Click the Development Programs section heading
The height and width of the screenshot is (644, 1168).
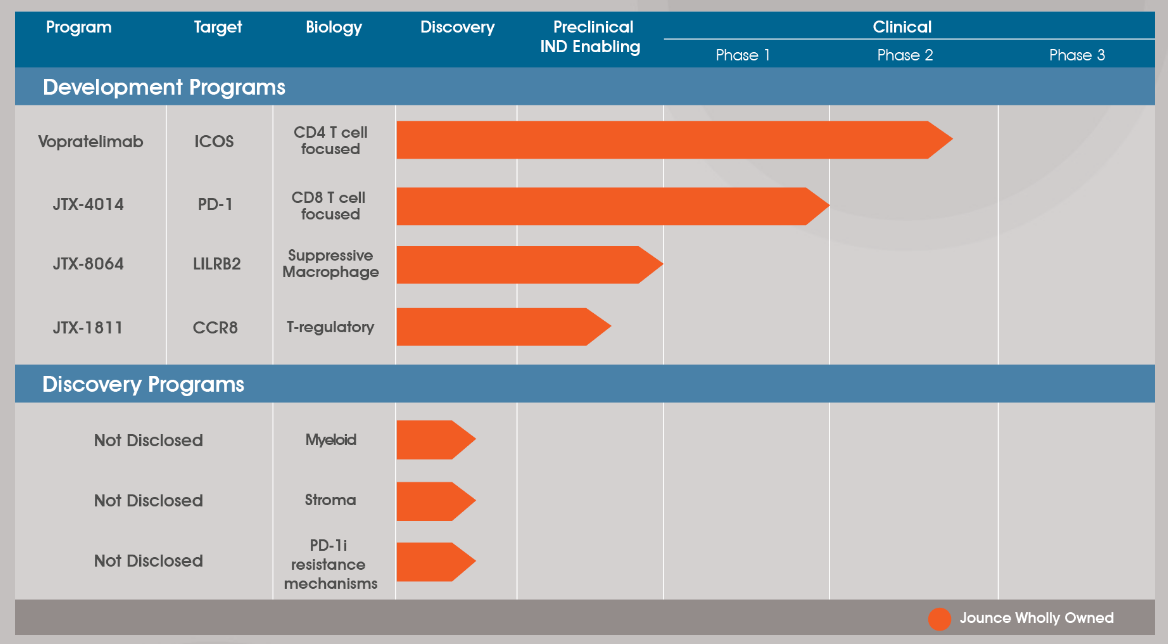(164, 88)
